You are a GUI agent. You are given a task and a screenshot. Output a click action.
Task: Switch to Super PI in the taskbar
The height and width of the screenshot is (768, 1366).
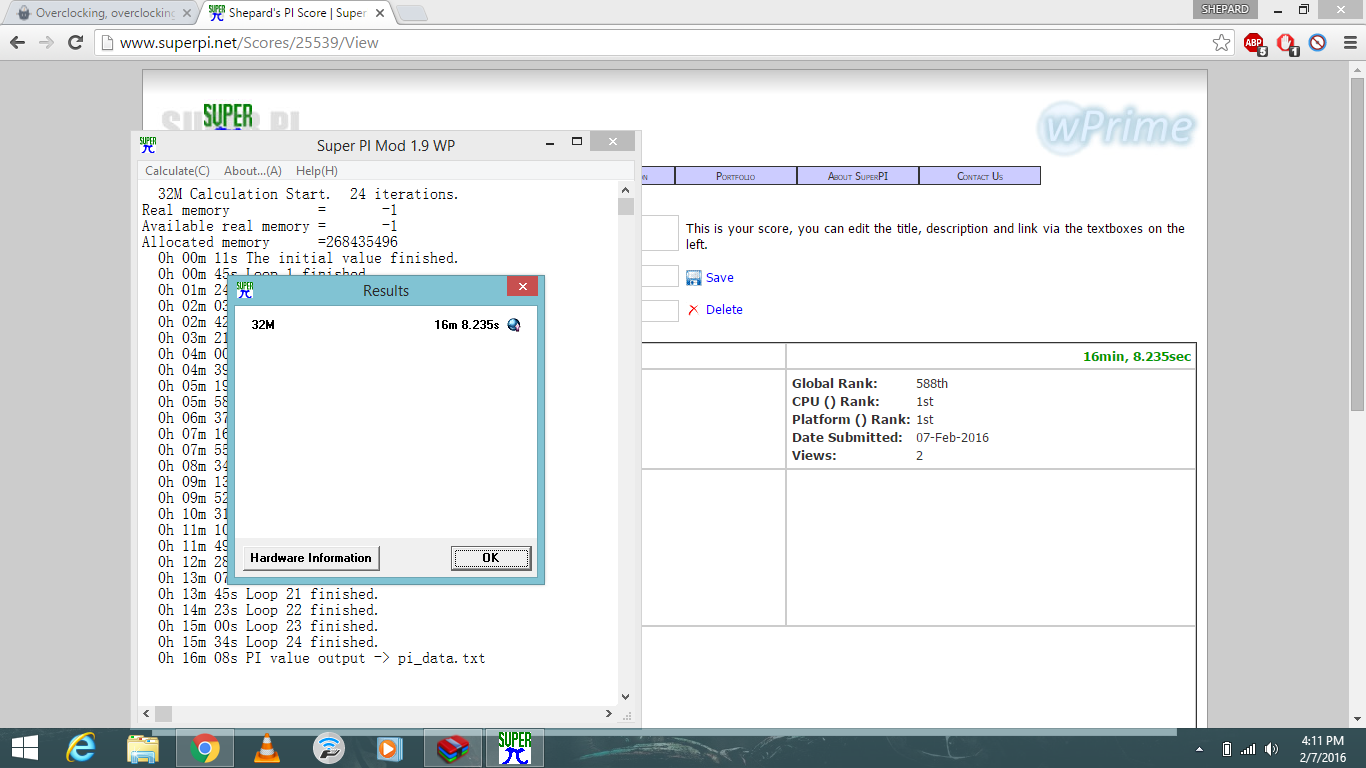tap(515, 748)
